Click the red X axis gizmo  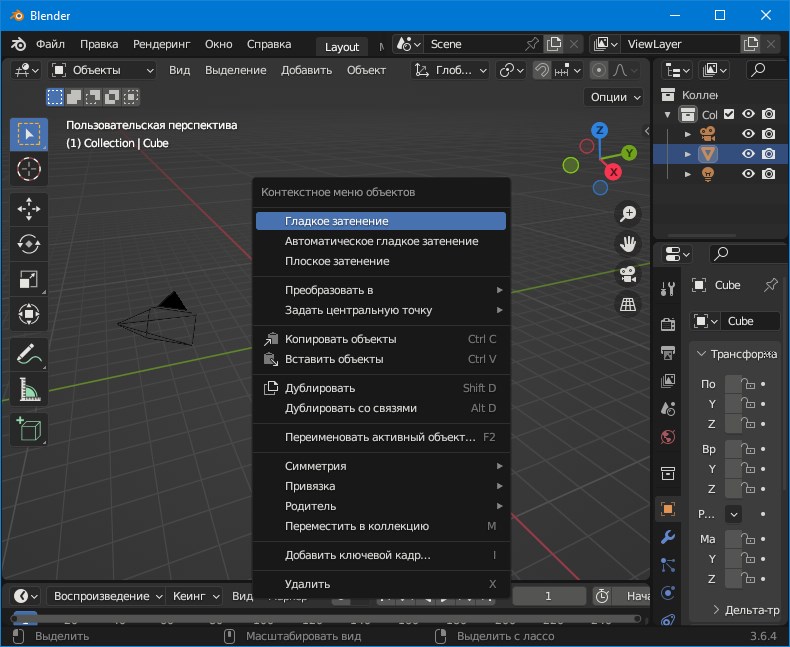pyautogui.click(x=614, y=172)
